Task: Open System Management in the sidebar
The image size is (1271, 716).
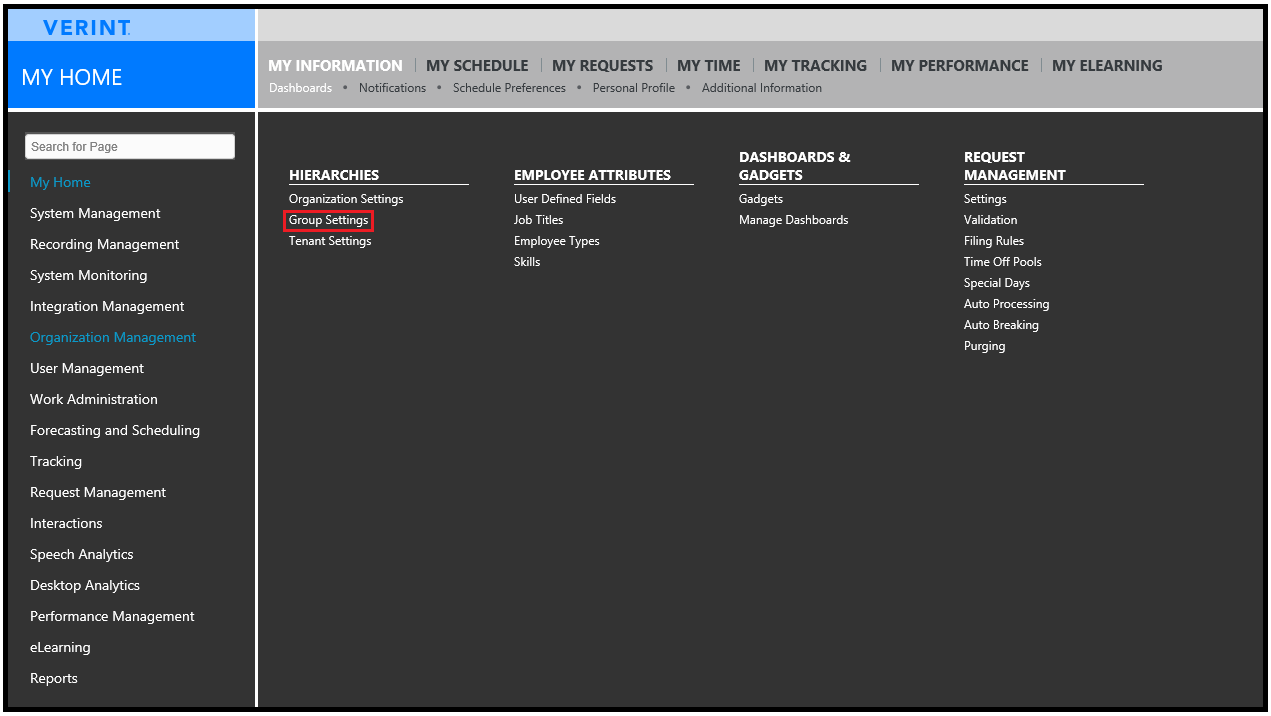Action: [x=95, y=213]
